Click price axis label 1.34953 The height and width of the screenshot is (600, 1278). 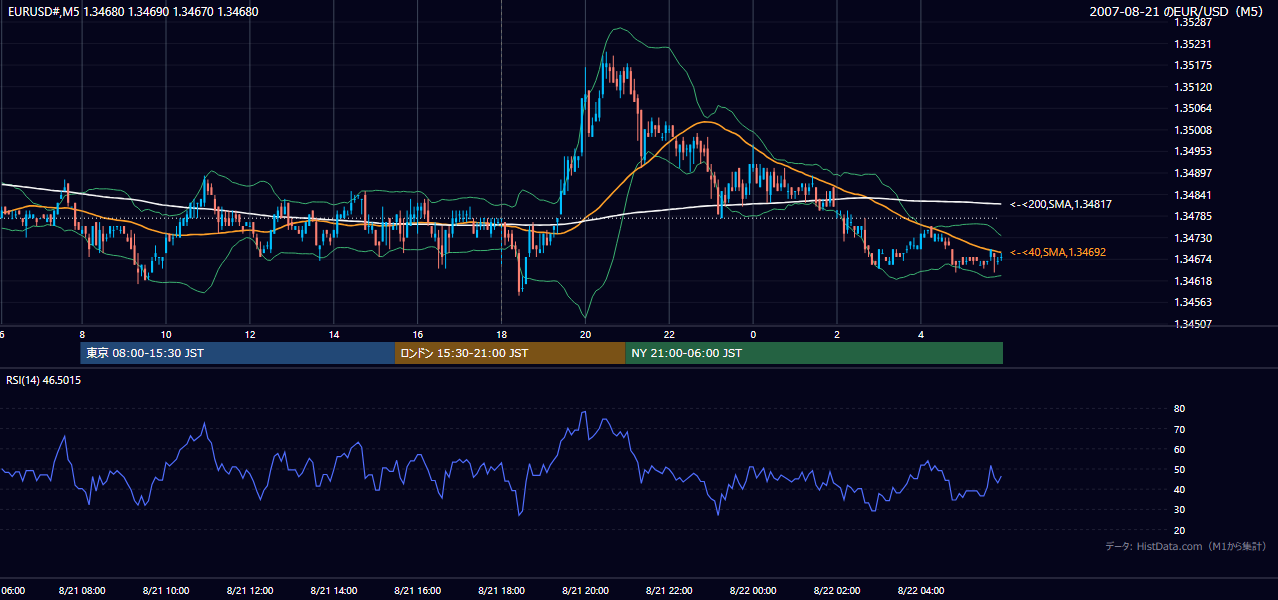pyautogui.click(x=1194, y=151)
